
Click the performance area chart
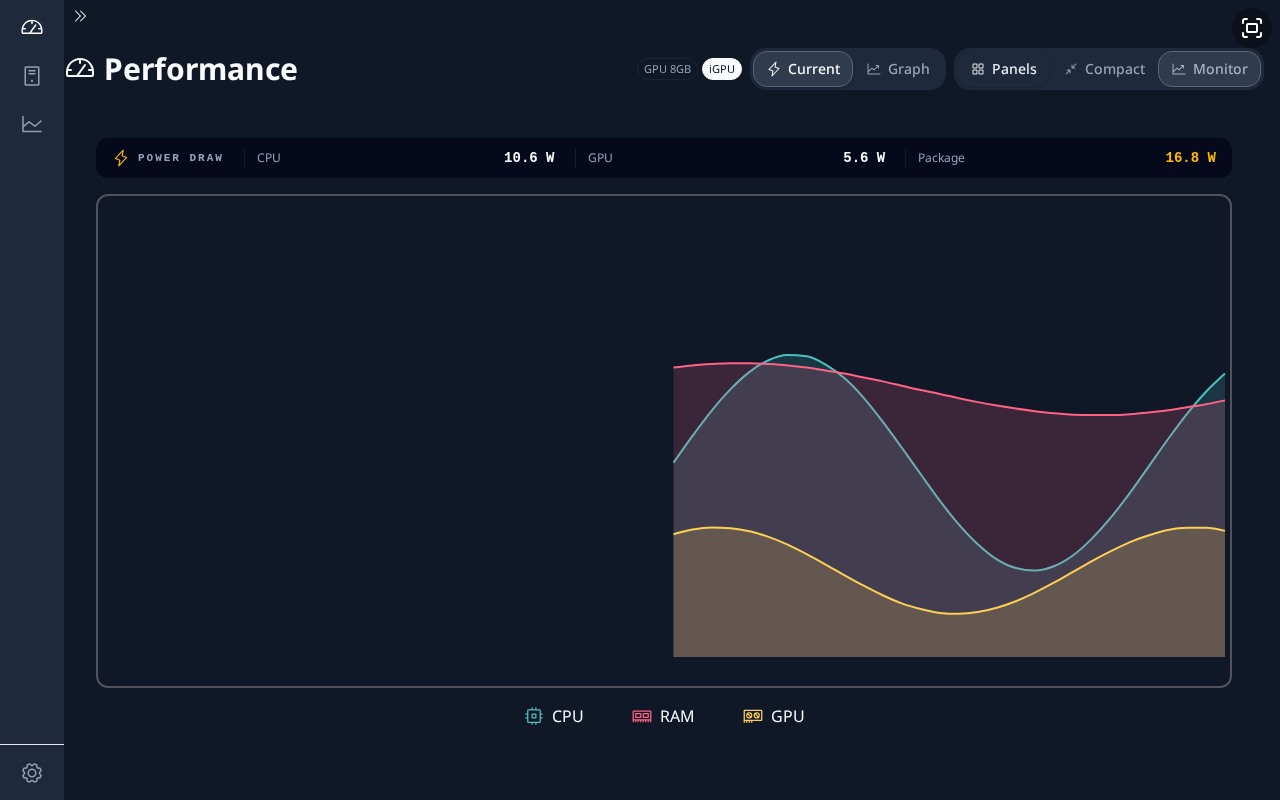(x=664, y=441)
